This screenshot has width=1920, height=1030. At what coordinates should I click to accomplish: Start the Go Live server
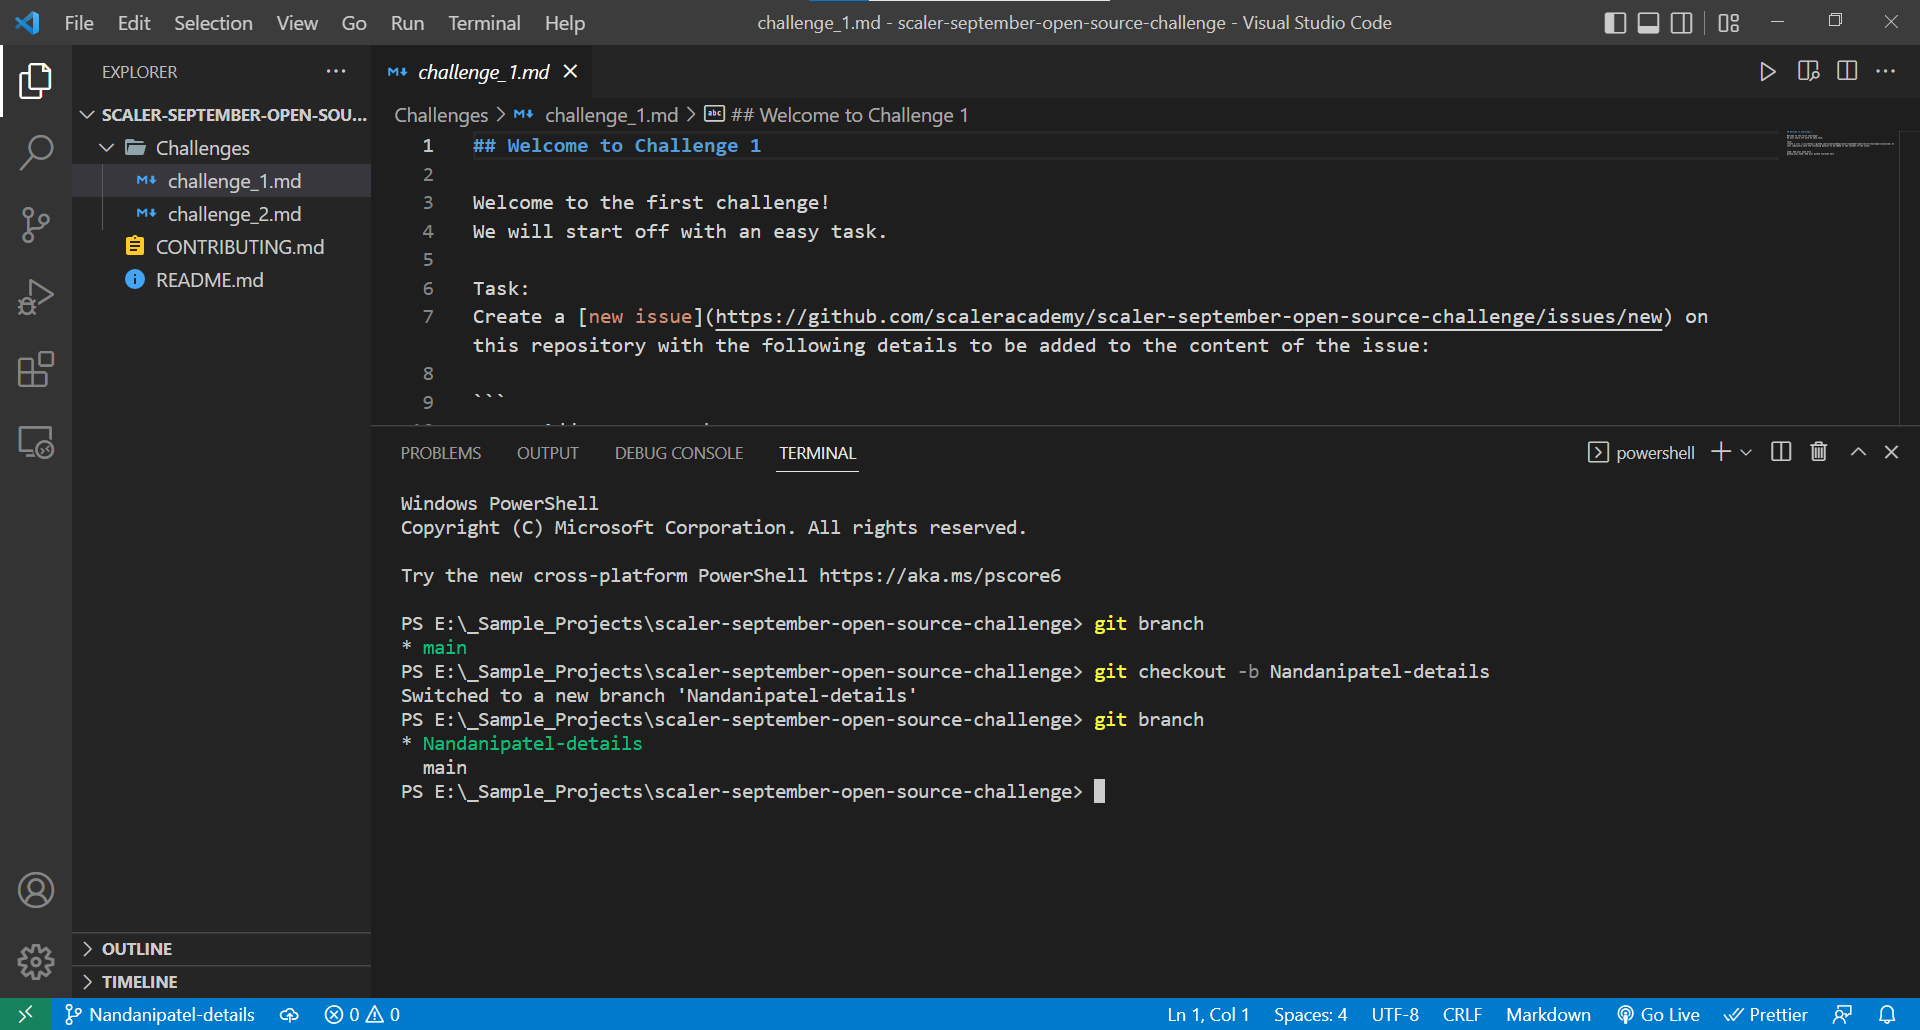(1658, 1014)
